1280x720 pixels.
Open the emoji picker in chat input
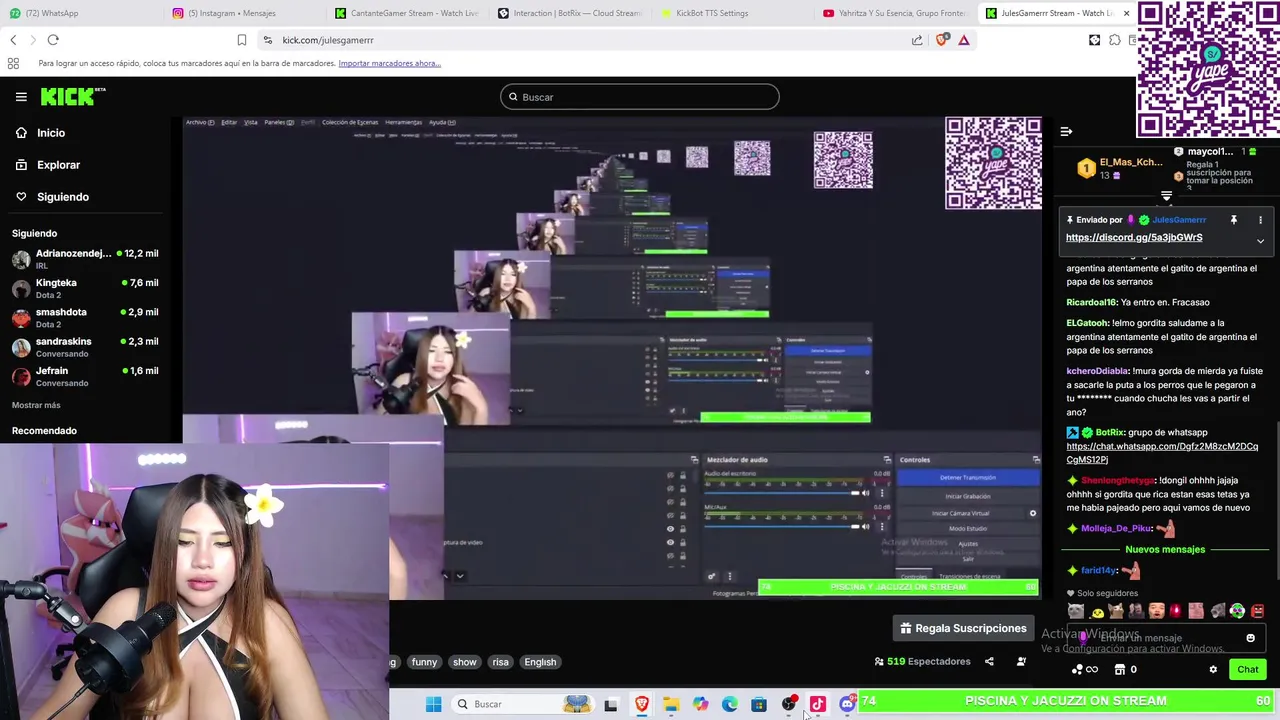1250,638
